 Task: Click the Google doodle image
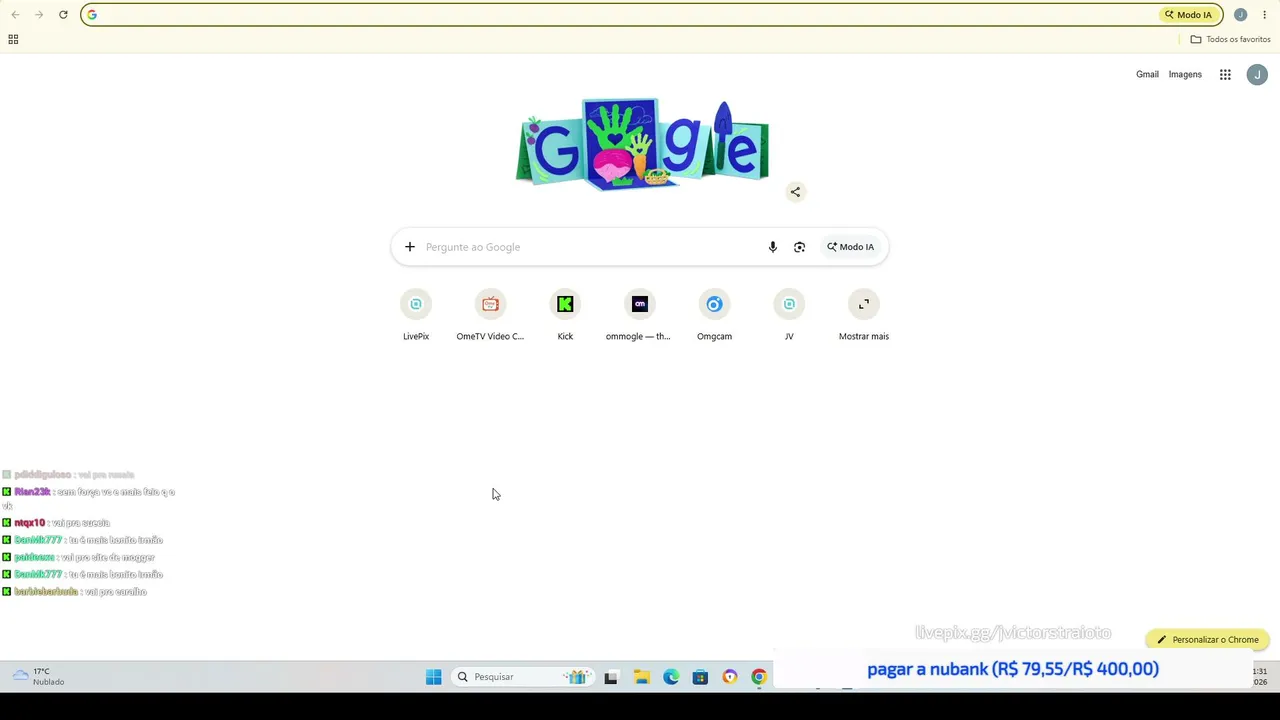[x=642, y=145]
